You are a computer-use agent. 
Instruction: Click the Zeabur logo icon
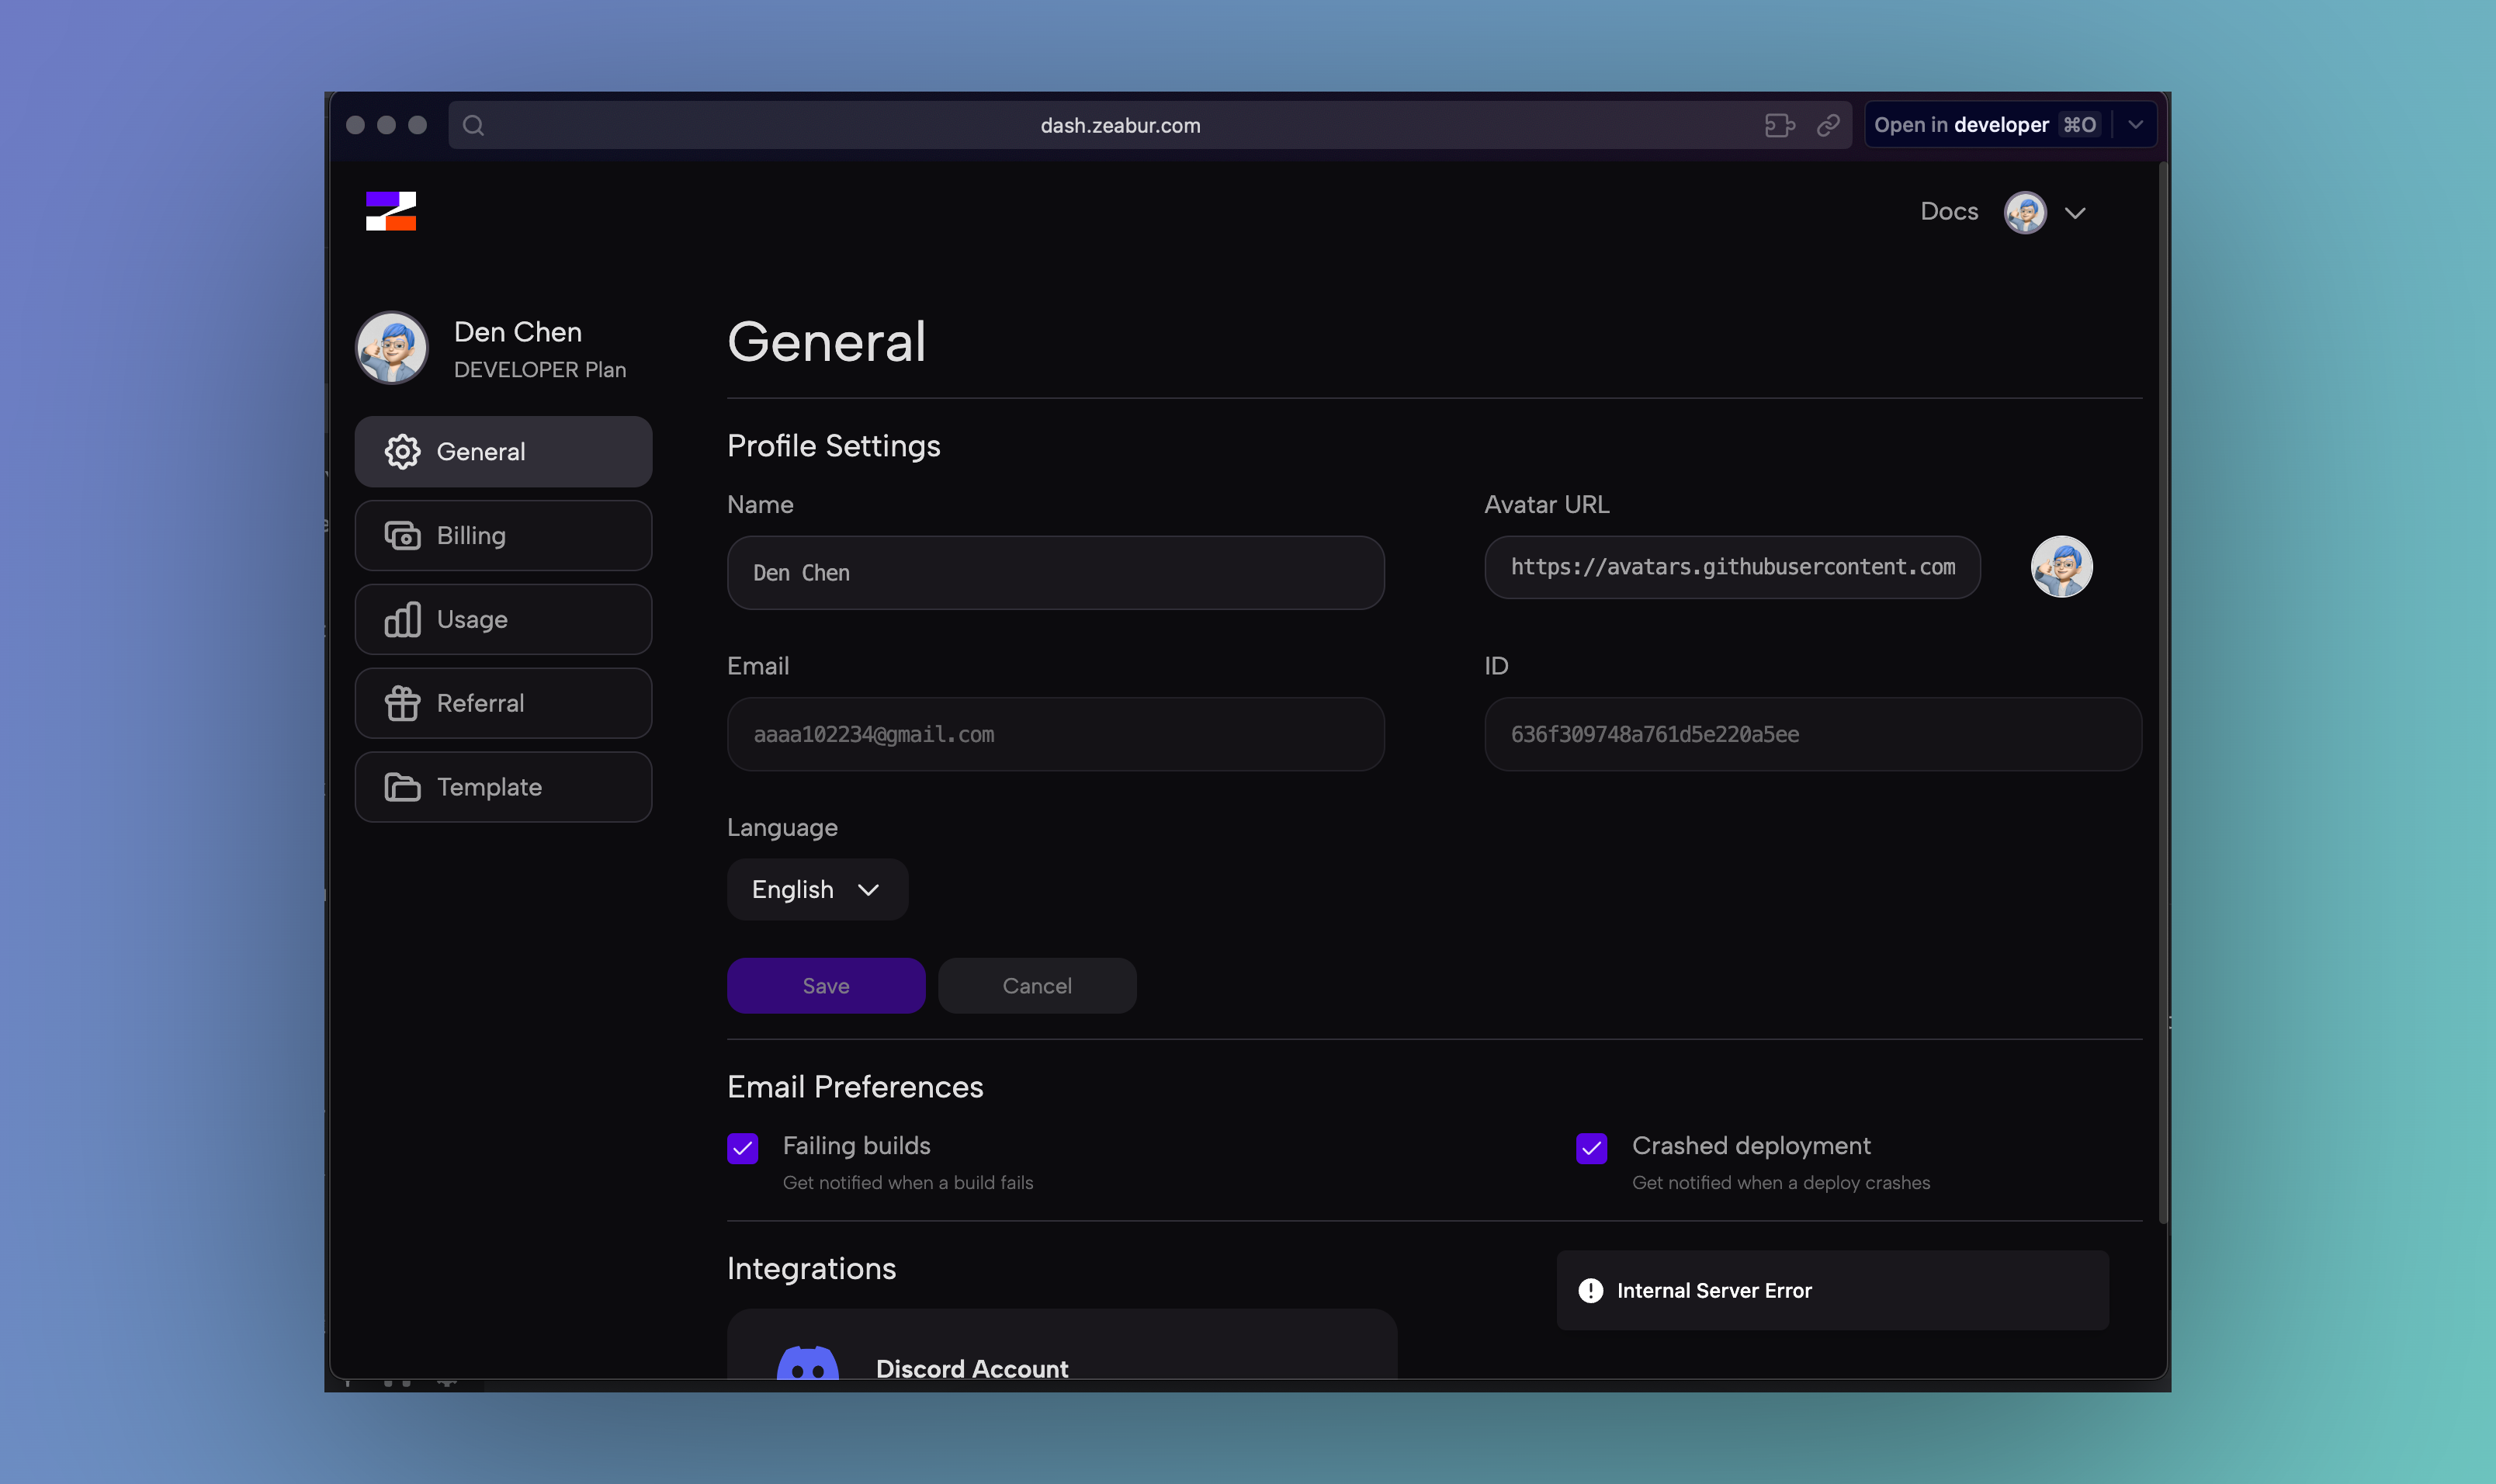coord(391,211)
